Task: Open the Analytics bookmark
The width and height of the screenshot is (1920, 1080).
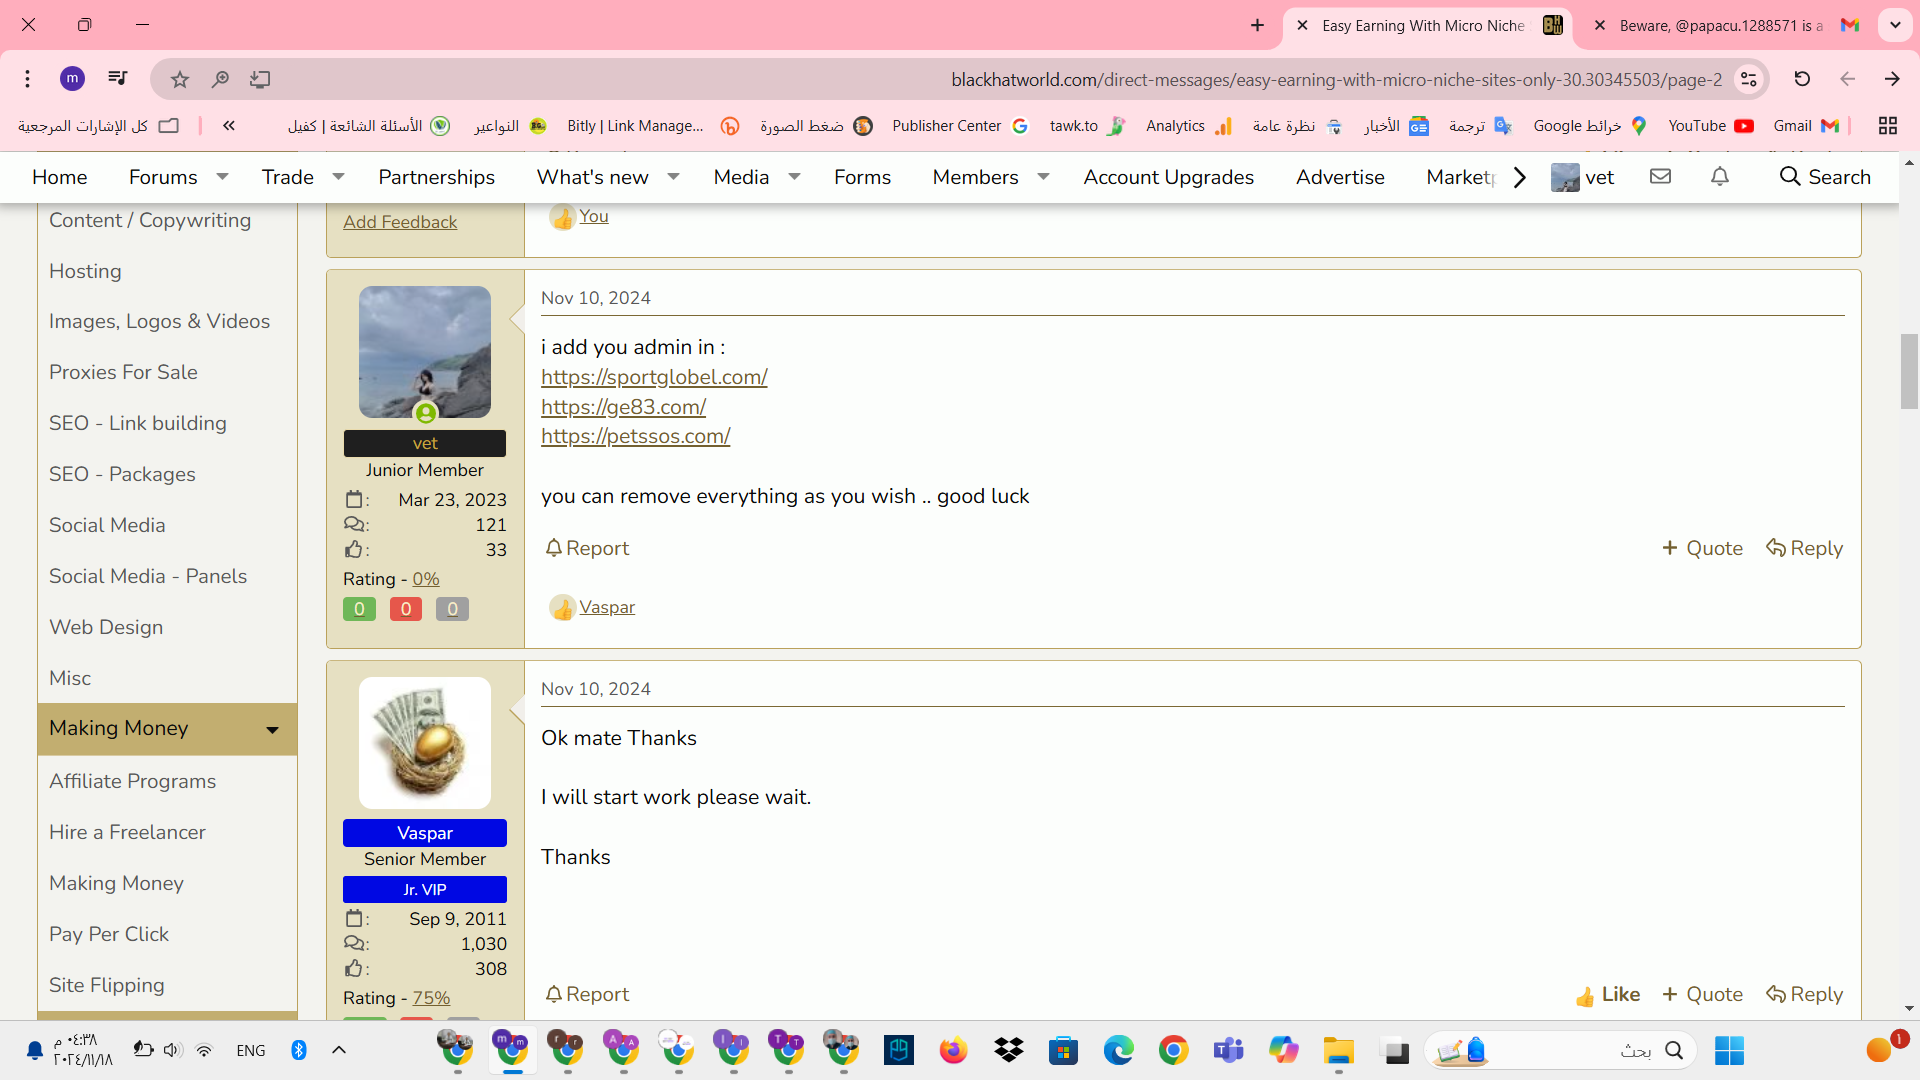Action: pos(1189,126)
